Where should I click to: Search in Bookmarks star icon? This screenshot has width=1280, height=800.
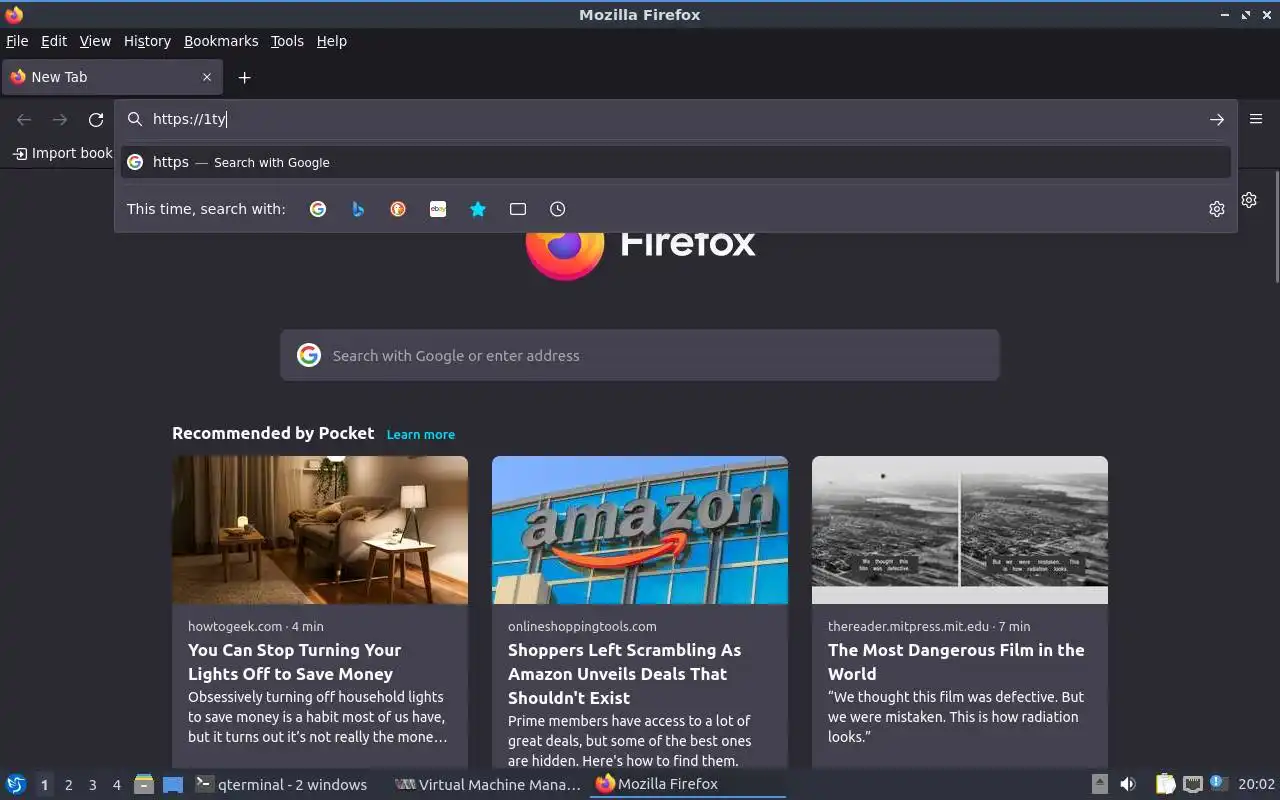coord(478,209)
